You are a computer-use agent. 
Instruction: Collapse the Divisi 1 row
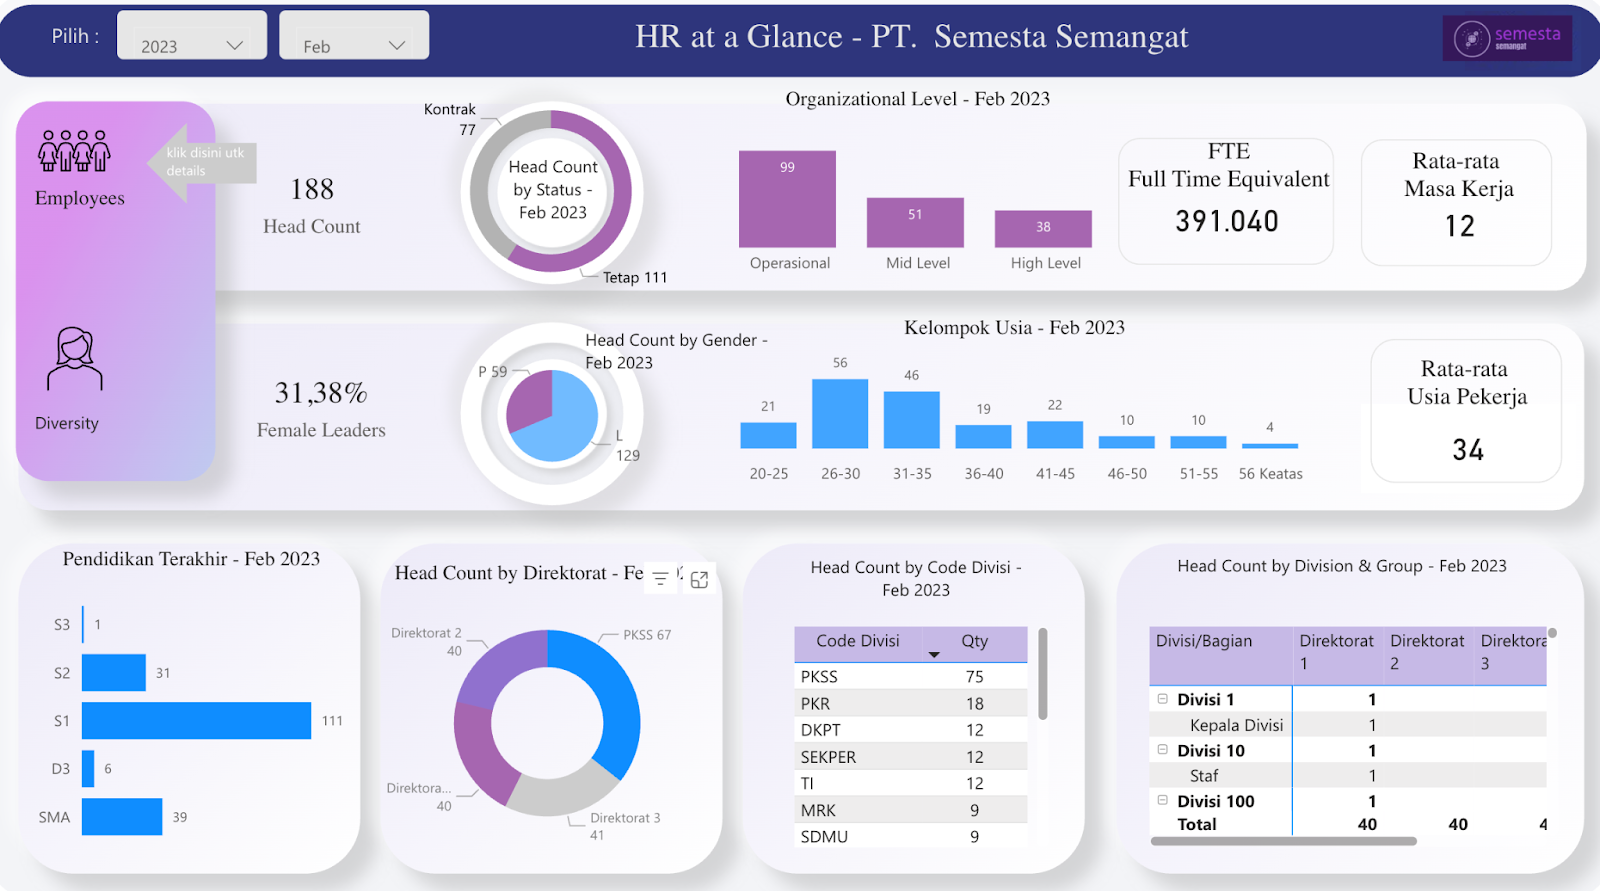1162,699
